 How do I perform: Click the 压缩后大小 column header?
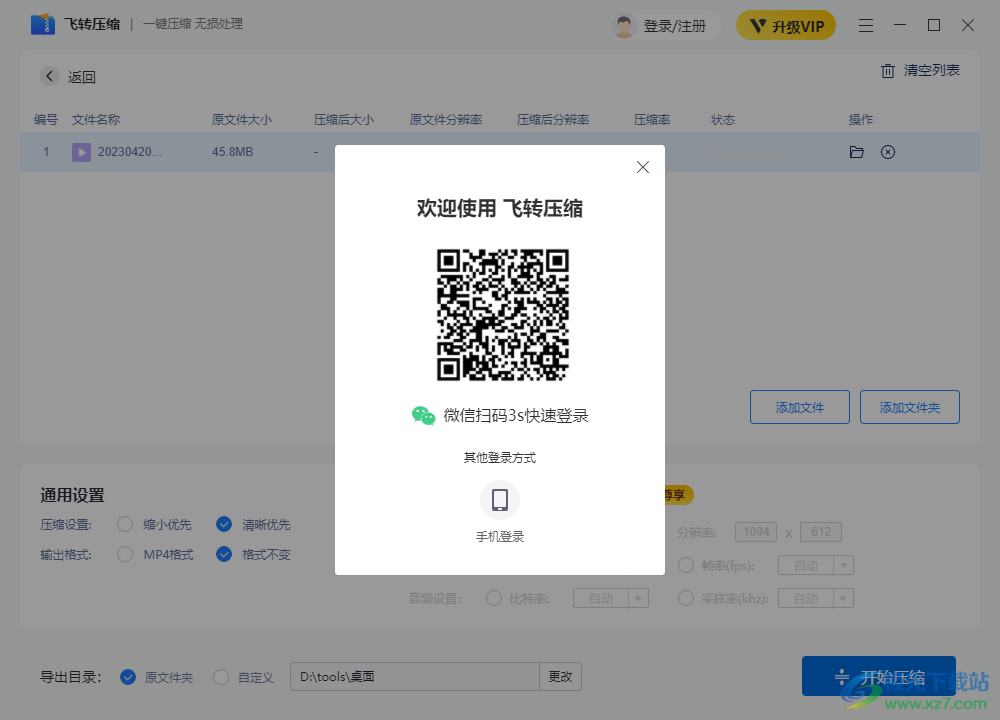[x=344, y=120]
